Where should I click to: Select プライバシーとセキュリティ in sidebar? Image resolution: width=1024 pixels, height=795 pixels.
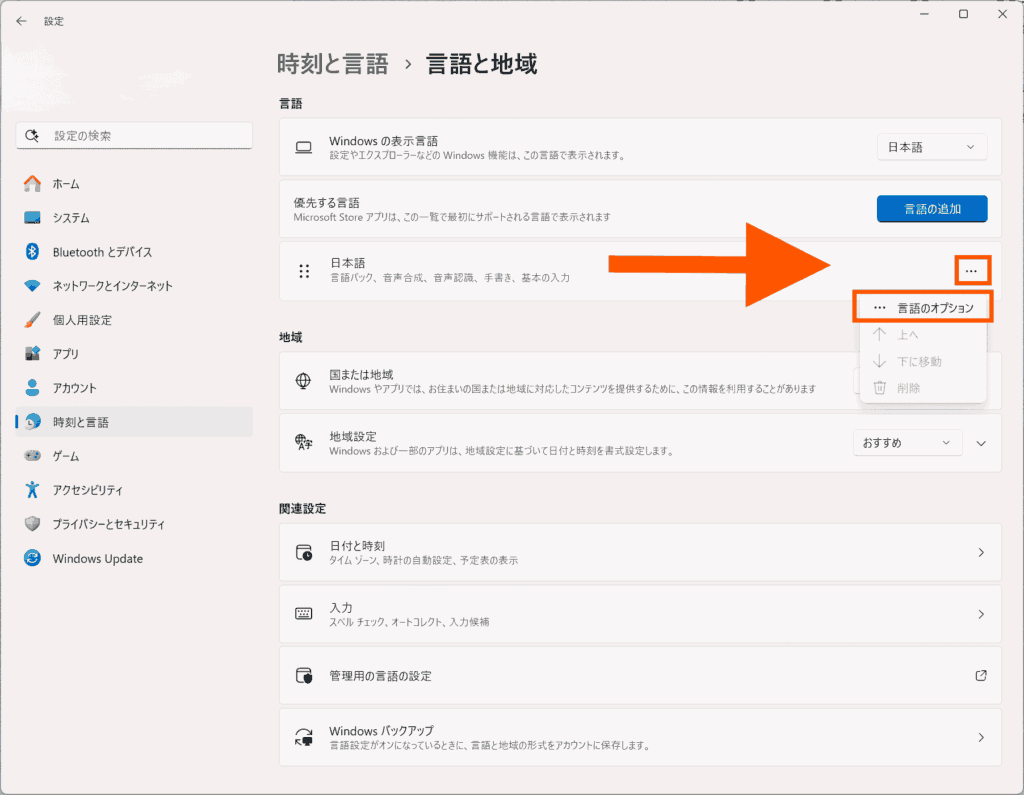tap(134, 524)
